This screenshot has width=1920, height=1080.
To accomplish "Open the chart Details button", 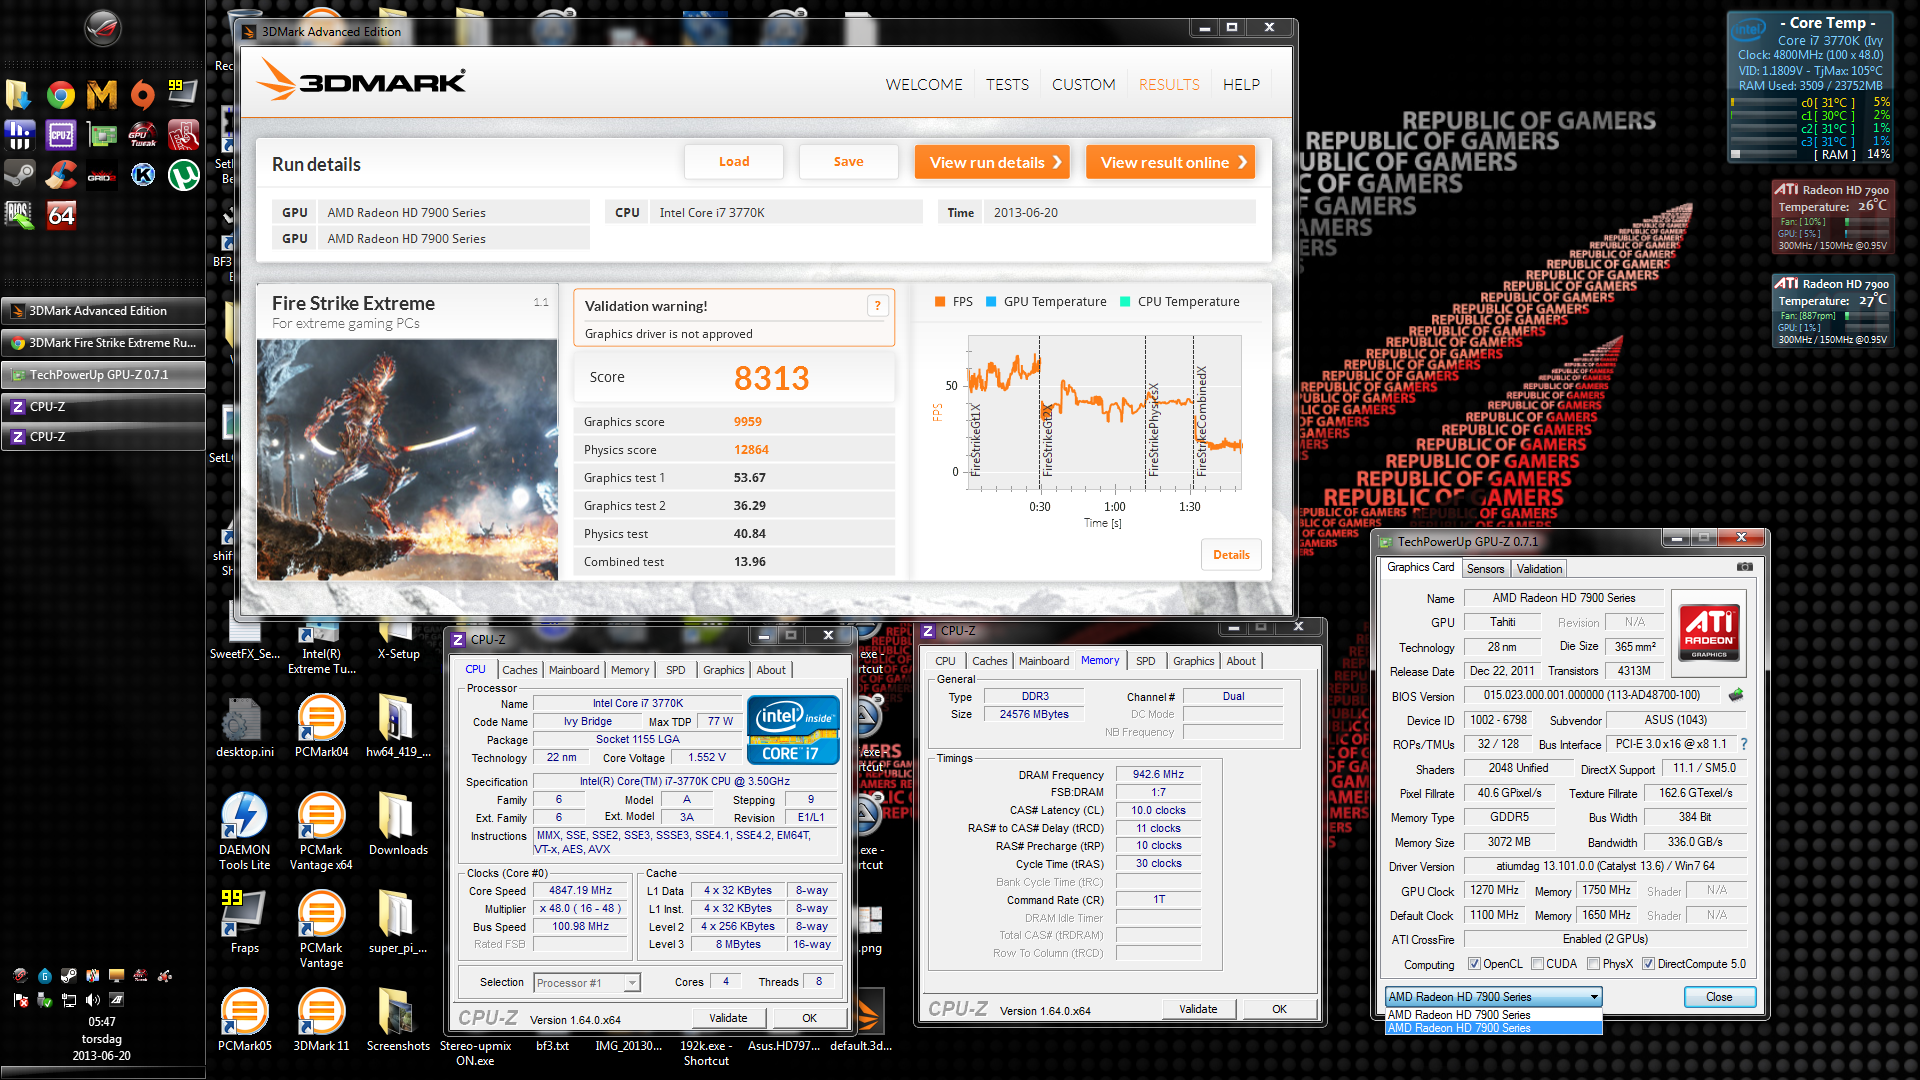I will pyautogui.click(x=1231, y=555).
